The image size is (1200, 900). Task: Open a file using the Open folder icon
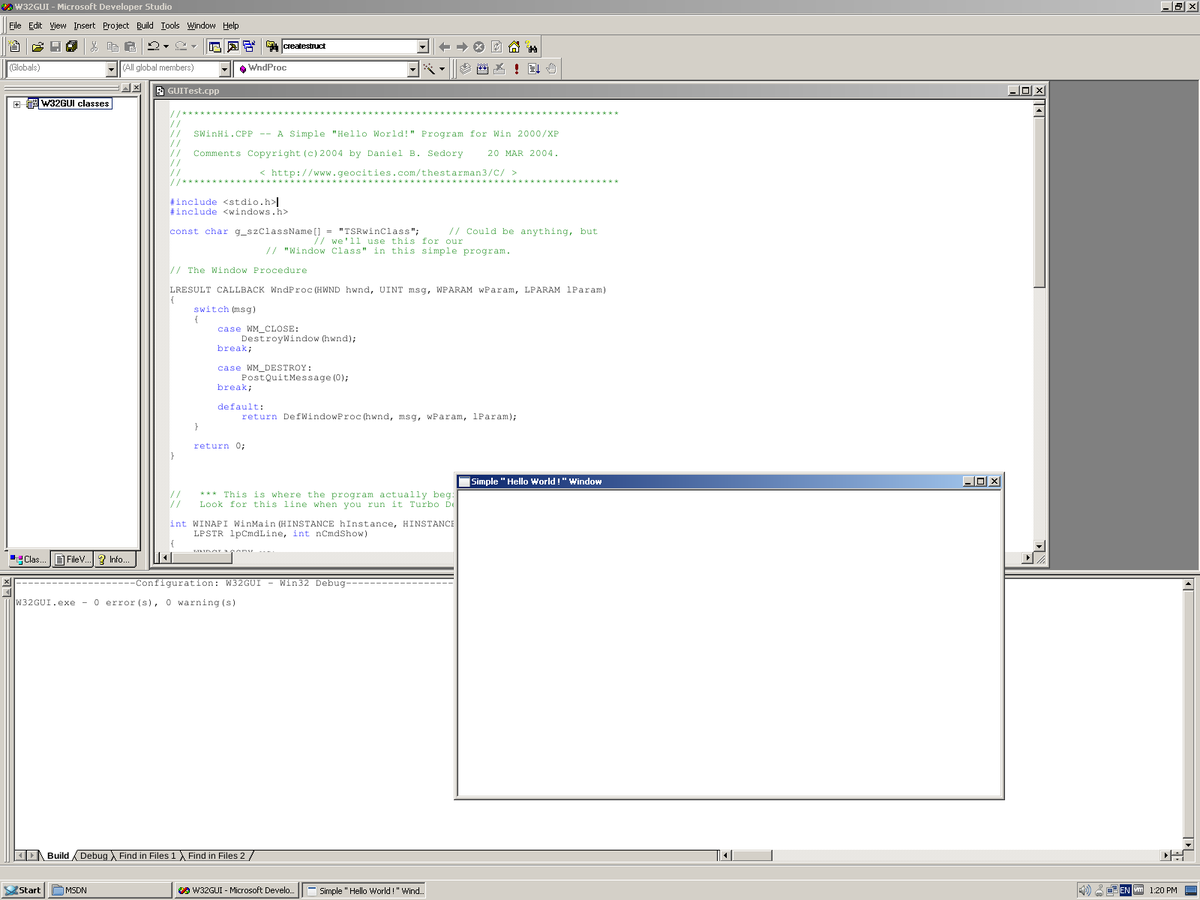pos(38,46)
